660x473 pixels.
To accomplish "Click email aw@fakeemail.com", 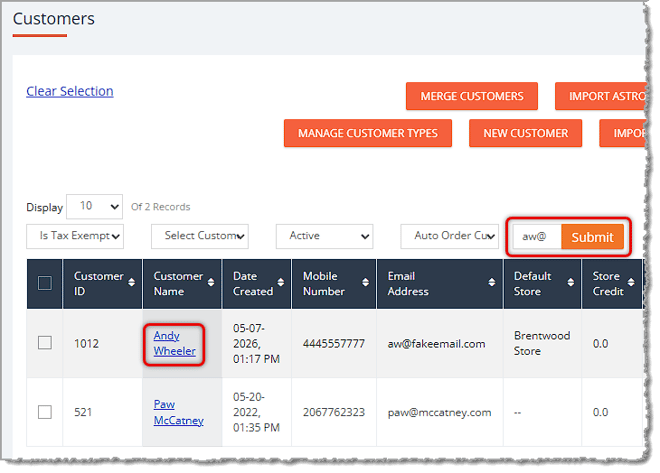I will click(x=436, y=344).
